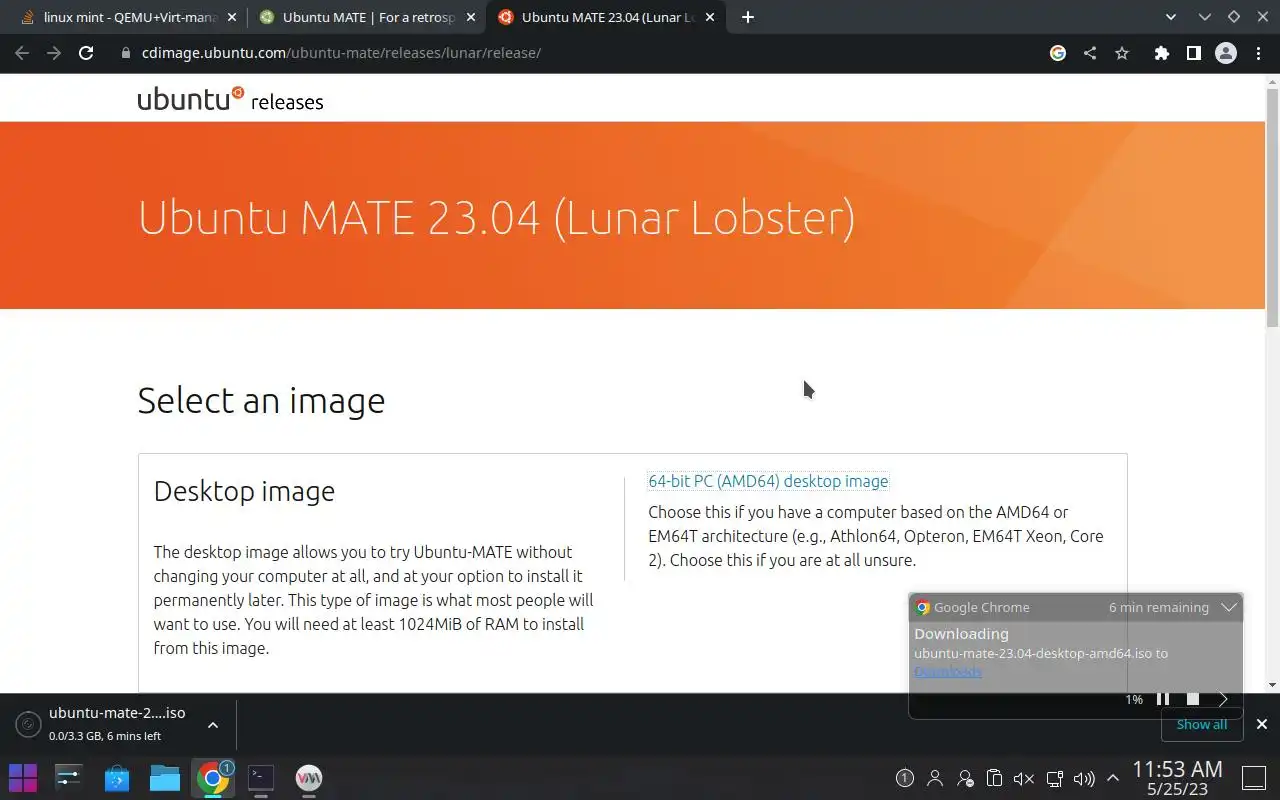This screenshot has height=800, width=1280.
Task: Click Show all downloads
Action: [1202, 724]
